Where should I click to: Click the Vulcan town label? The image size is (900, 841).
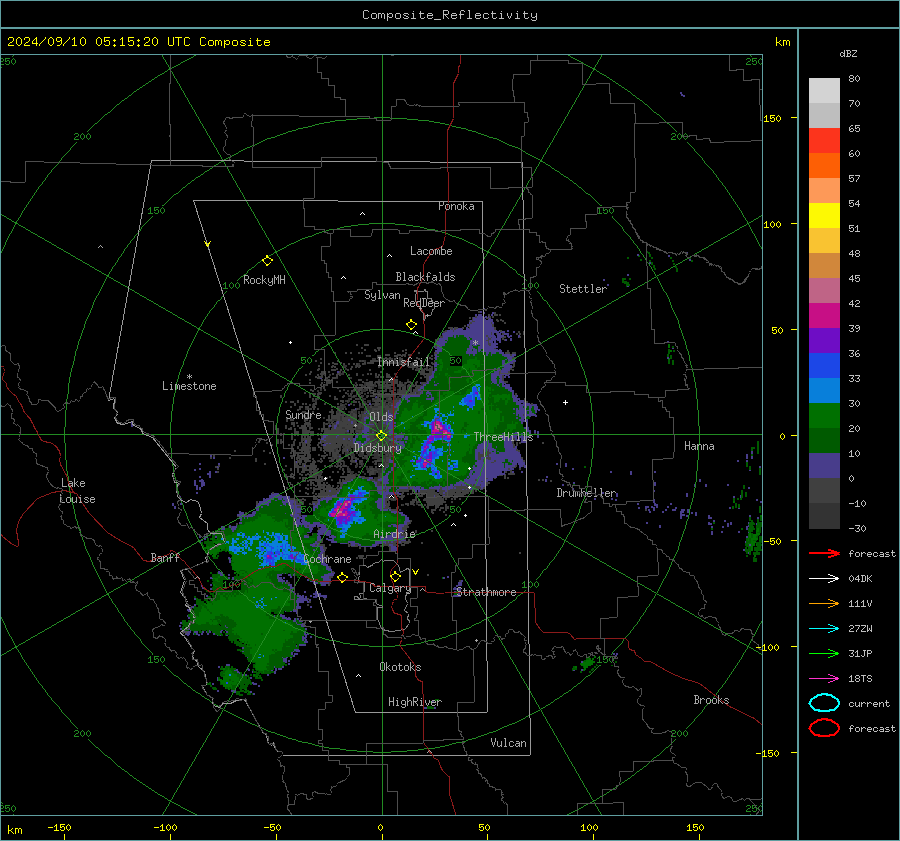pyautogui.click(x=509, y=743)
